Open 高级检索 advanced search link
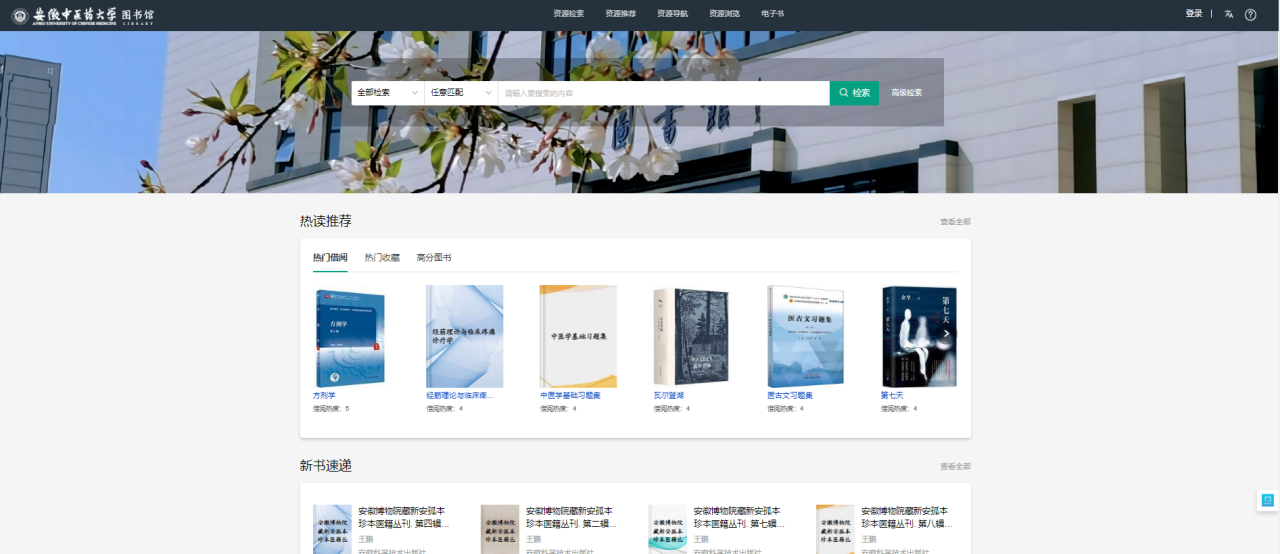This screenshot has height=554, width=1280. point(907,93)
